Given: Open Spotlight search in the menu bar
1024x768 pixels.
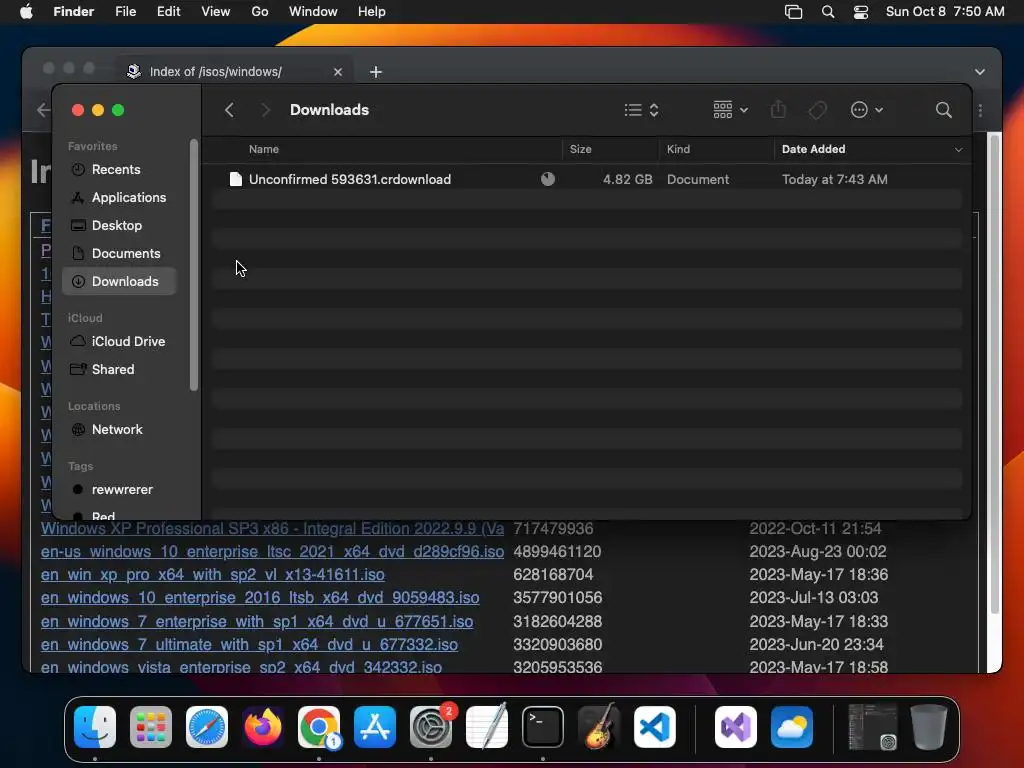Looking at the screenshot, I should [827, 12].
